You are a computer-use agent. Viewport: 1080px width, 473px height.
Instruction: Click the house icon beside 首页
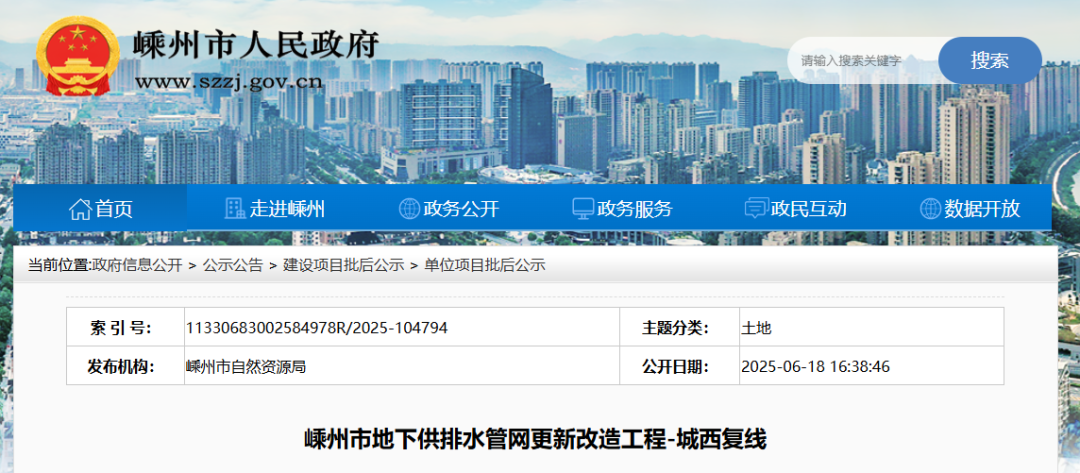click(x=80, y=209)
